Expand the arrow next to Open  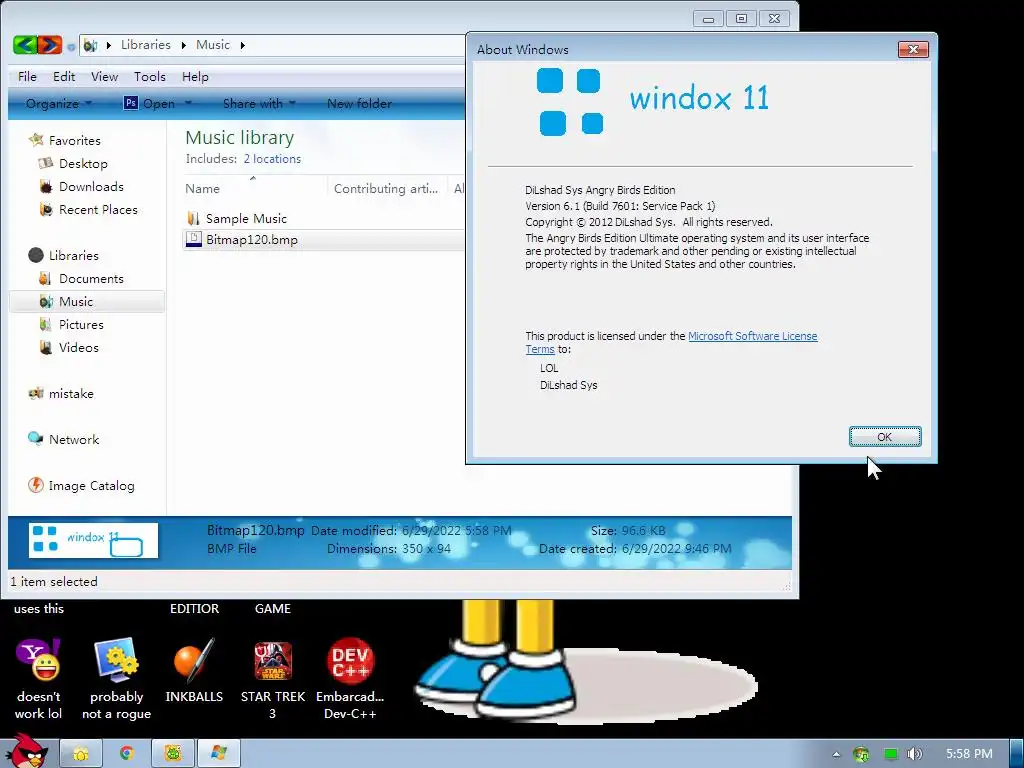188,103
